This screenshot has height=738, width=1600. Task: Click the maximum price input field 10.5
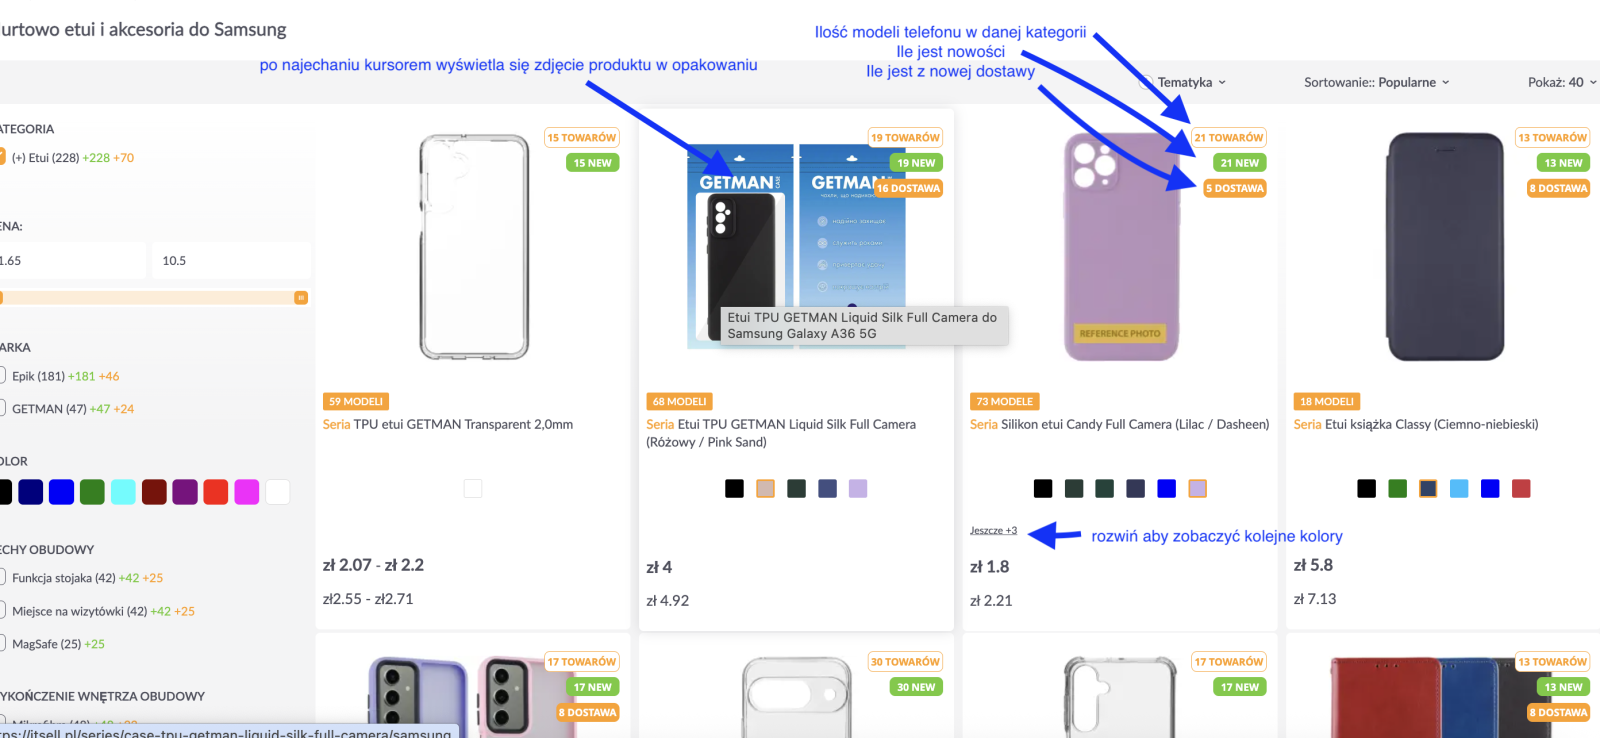tap(231, 260)
